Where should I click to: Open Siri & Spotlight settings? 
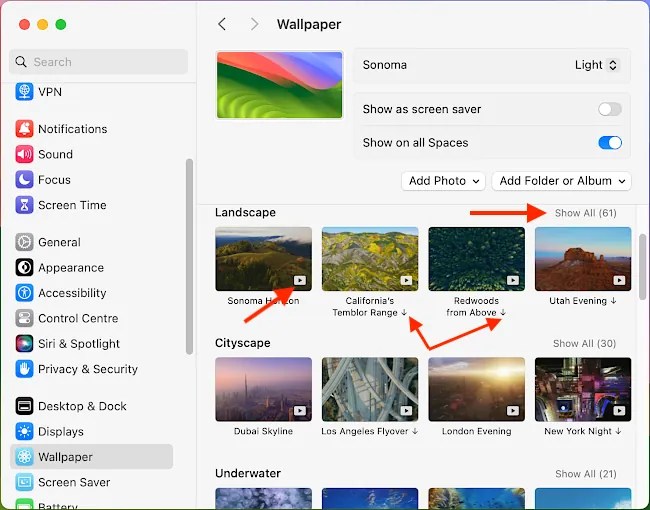91,343
